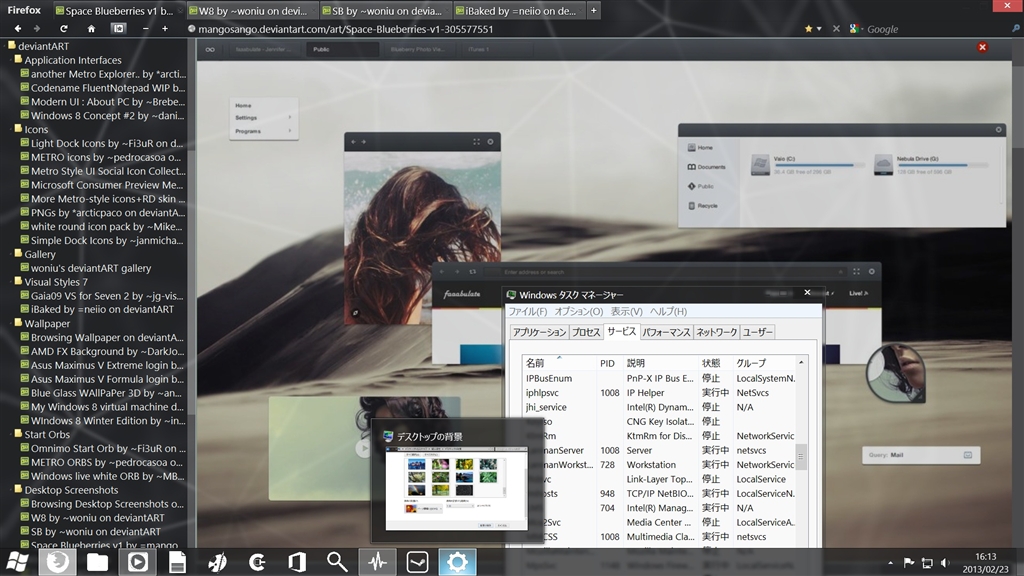Open the ファイル(F) menu

[x=528, y=312]
